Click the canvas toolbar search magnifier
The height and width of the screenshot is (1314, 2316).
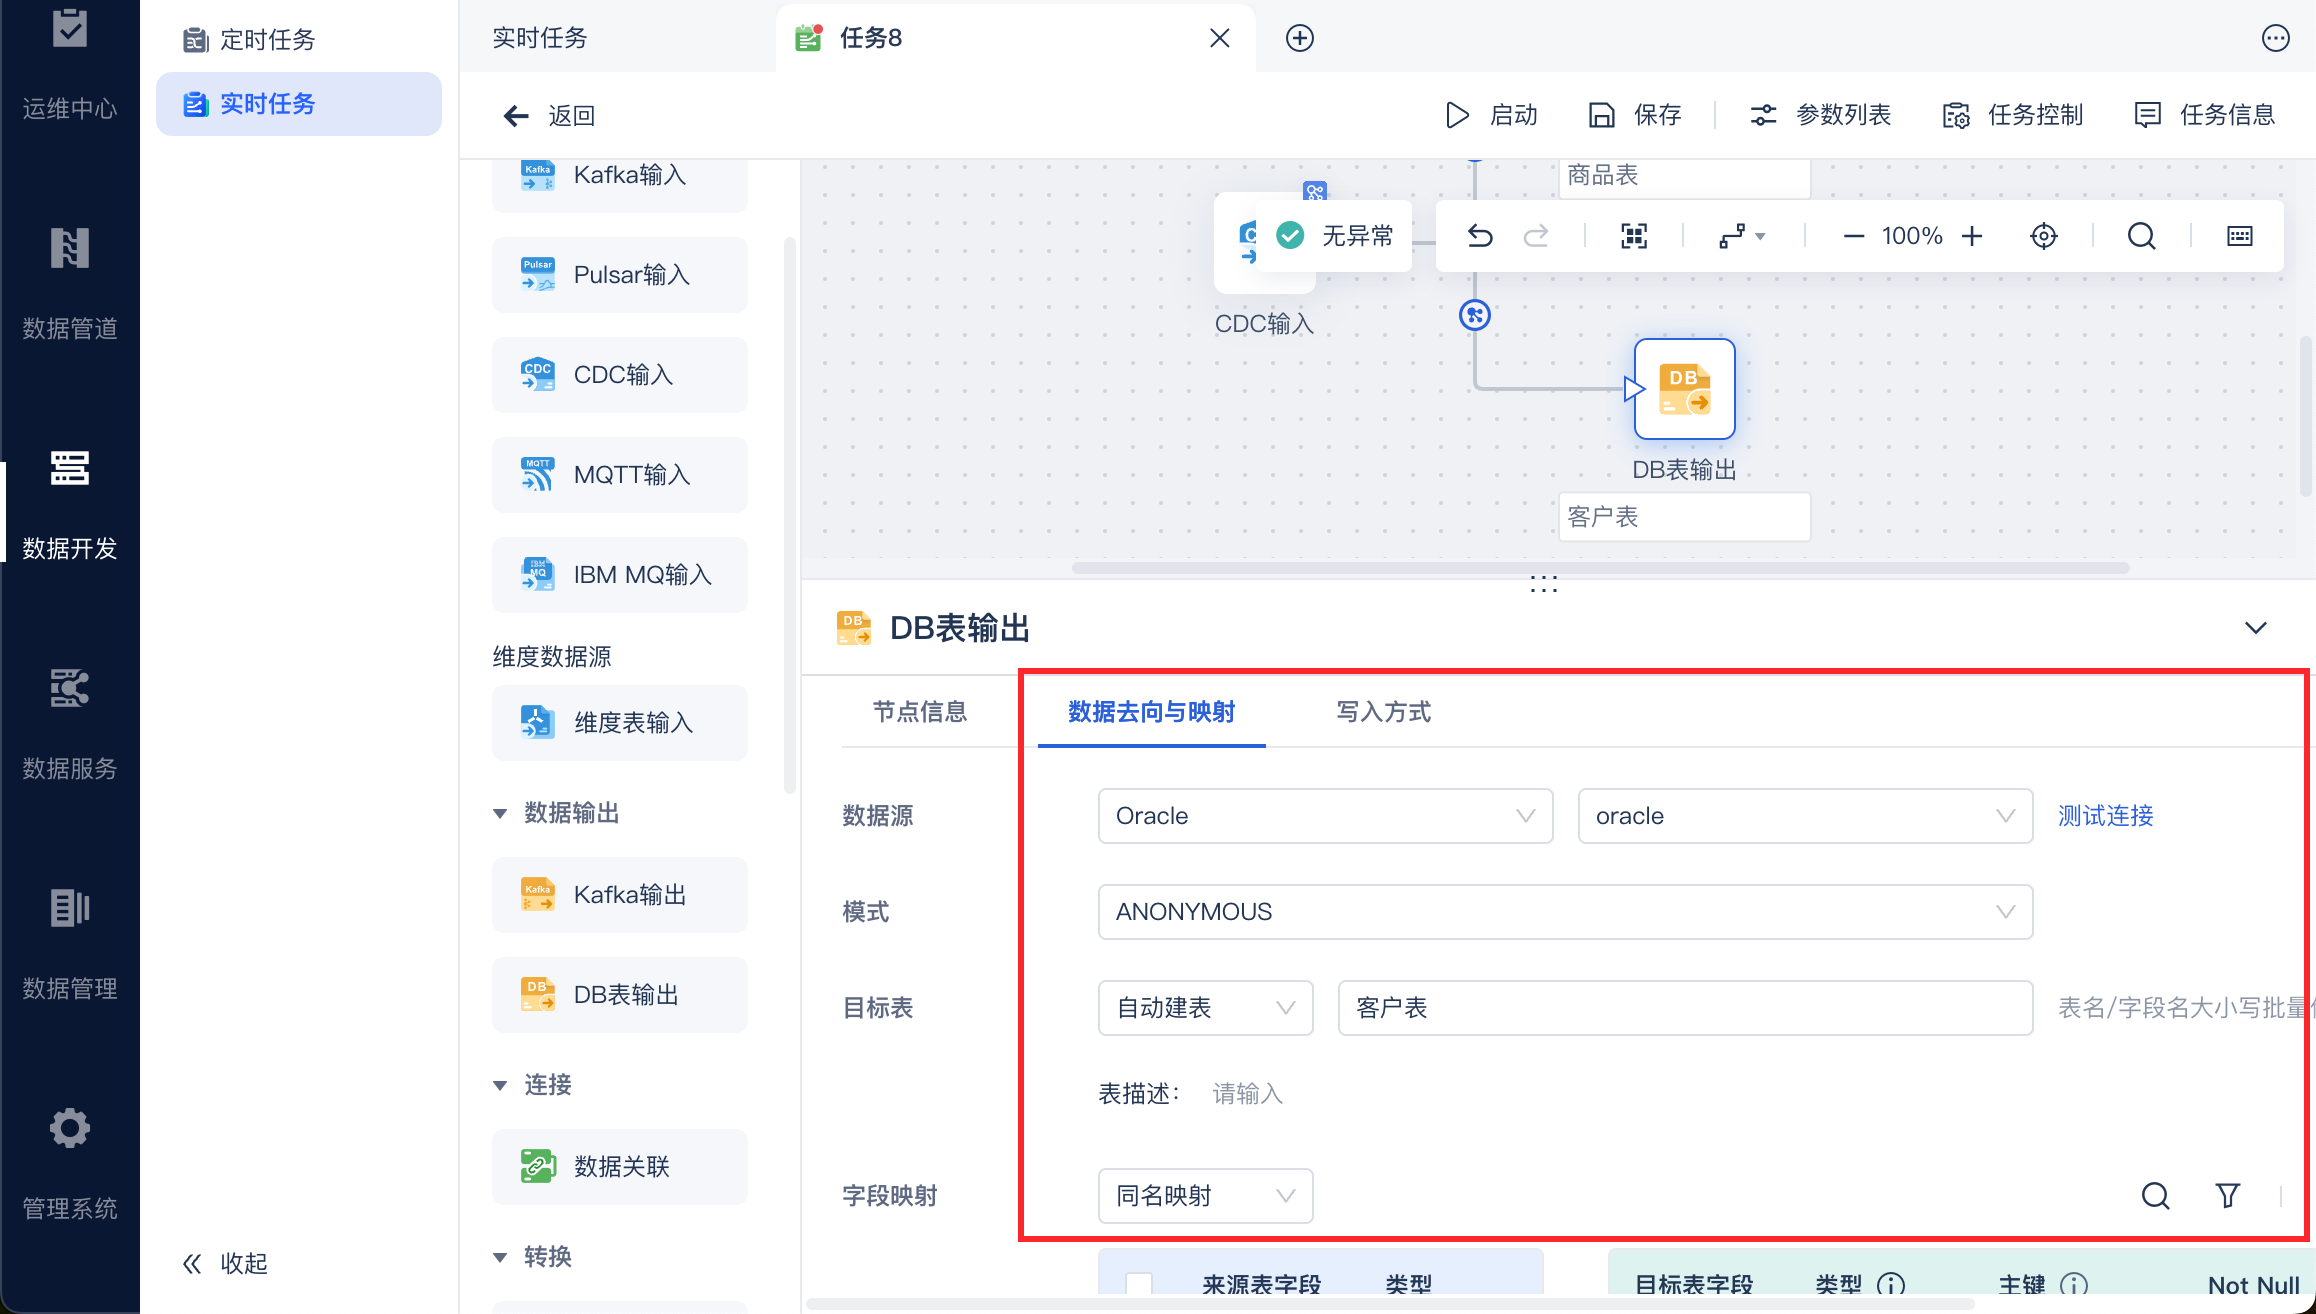point(2141,236)
